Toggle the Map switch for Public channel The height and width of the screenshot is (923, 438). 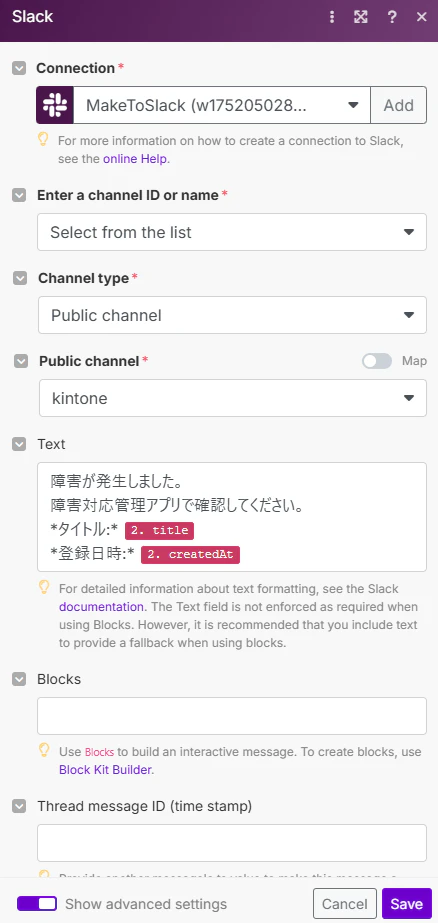click(x=377, y=361)
